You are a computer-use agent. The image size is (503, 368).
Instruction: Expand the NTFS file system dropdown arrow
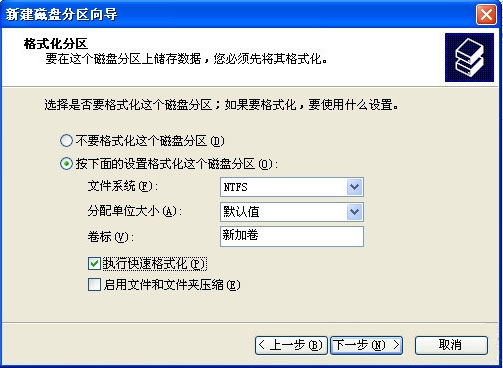354,187
